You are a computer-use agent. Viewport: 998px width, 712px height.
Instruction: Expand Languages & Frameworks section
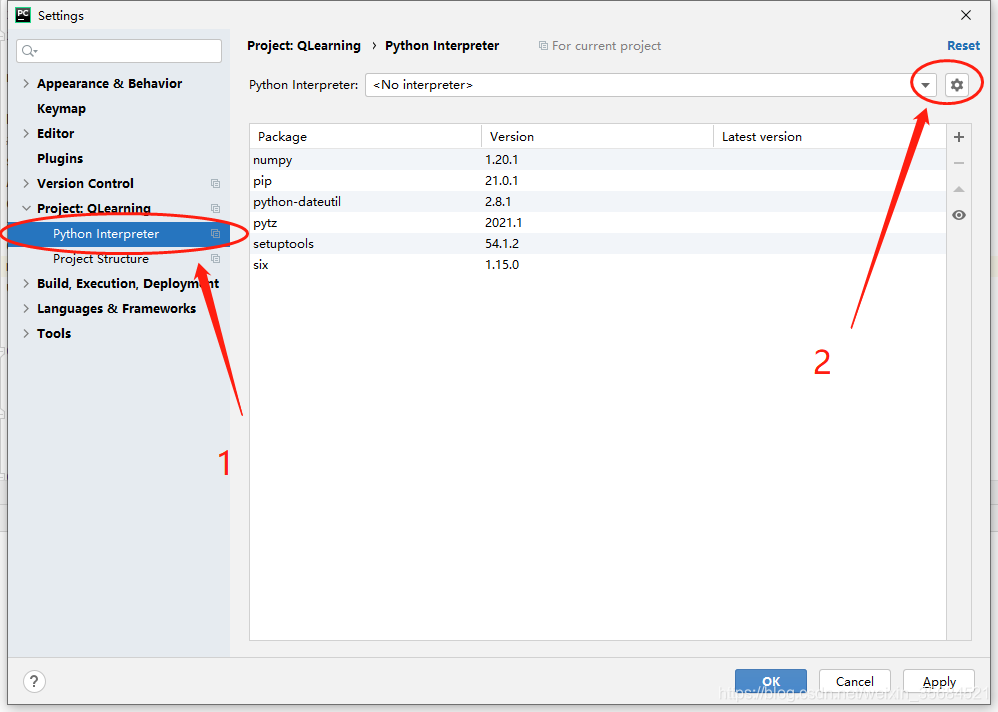pos(26,309)
